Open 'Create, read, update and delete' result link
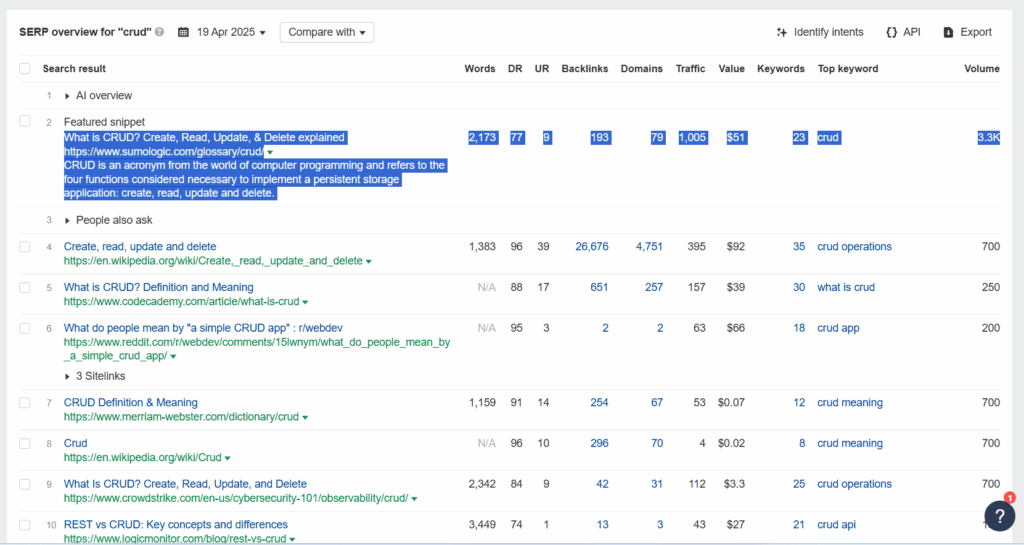Image resolution: width=1024 pixels, height=545 pixels. coord(140,247)
